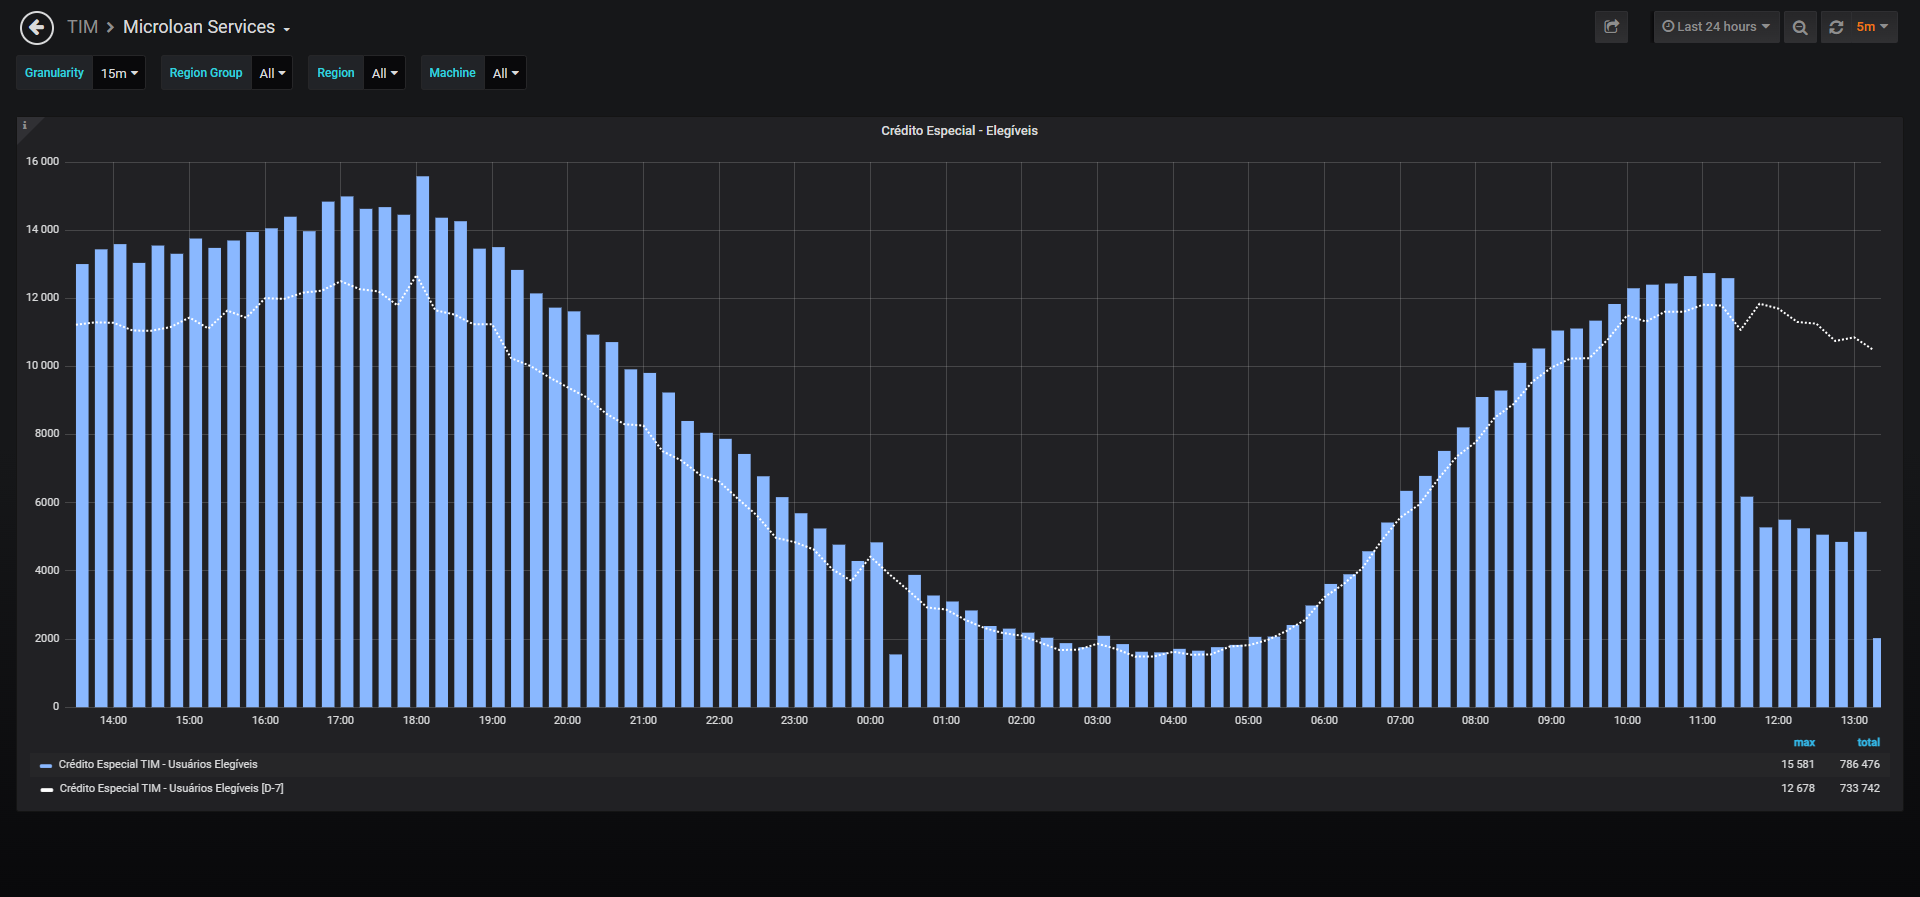Toggle the Usuários Elegíveis legend series
This screenshot has height=897, width=1920.
click(158, 764)
